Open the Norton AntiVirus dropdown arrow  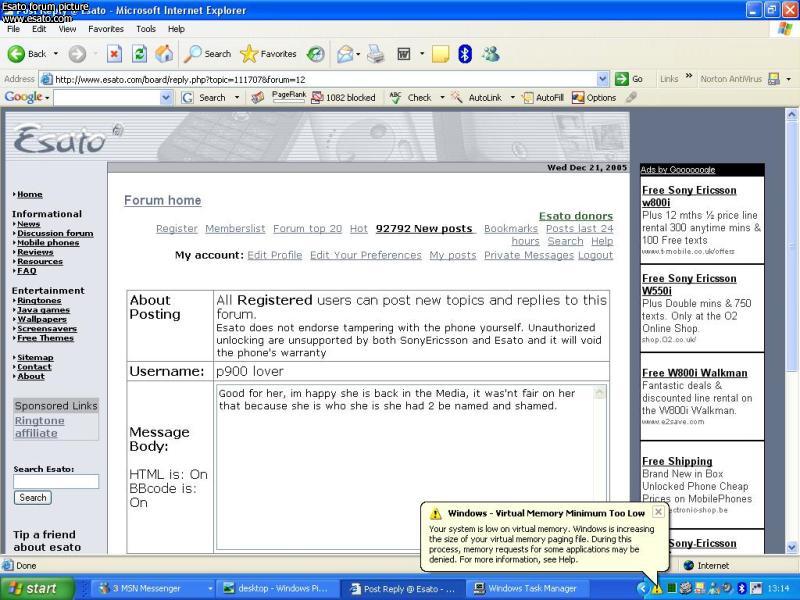tap(789, 79)
